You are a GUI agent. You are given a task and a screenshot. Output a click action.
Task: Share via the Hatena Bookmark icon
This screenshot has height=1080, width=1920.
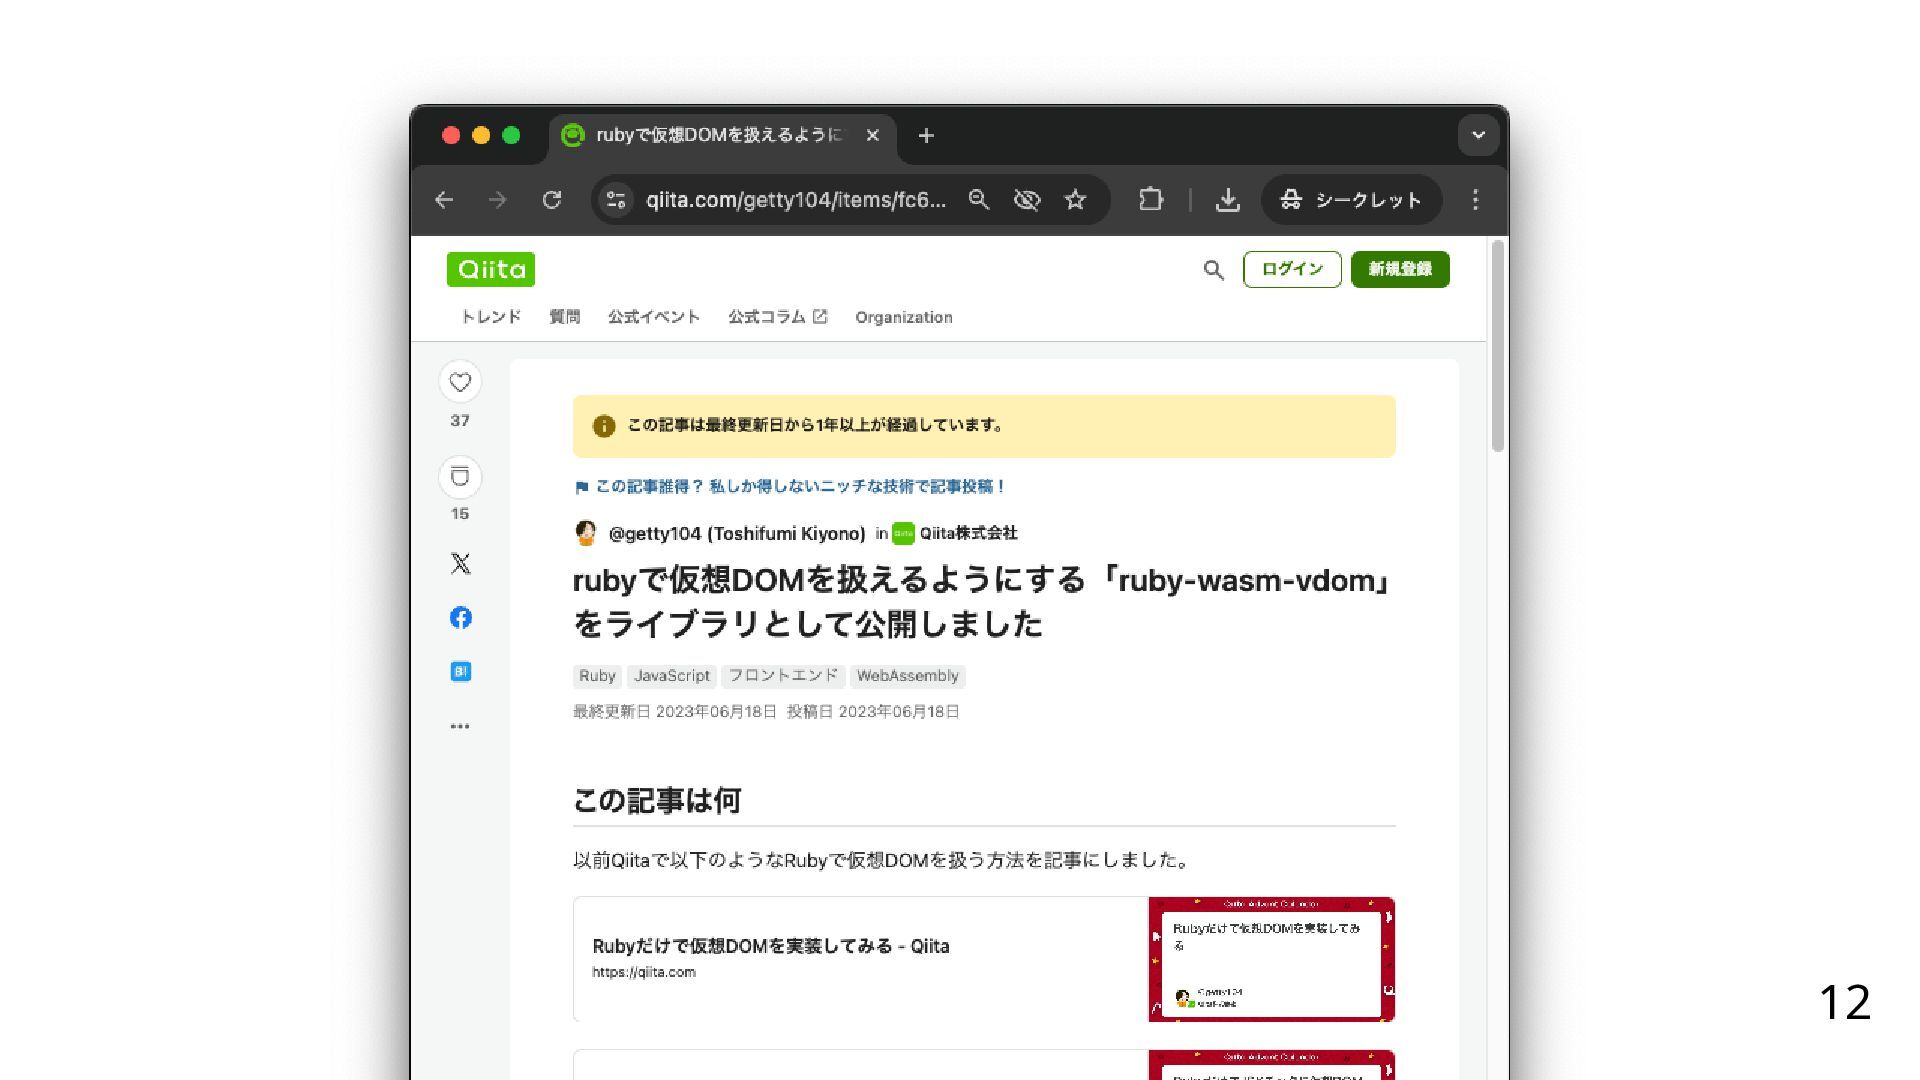pyautogui.click(x=460, y=672)
